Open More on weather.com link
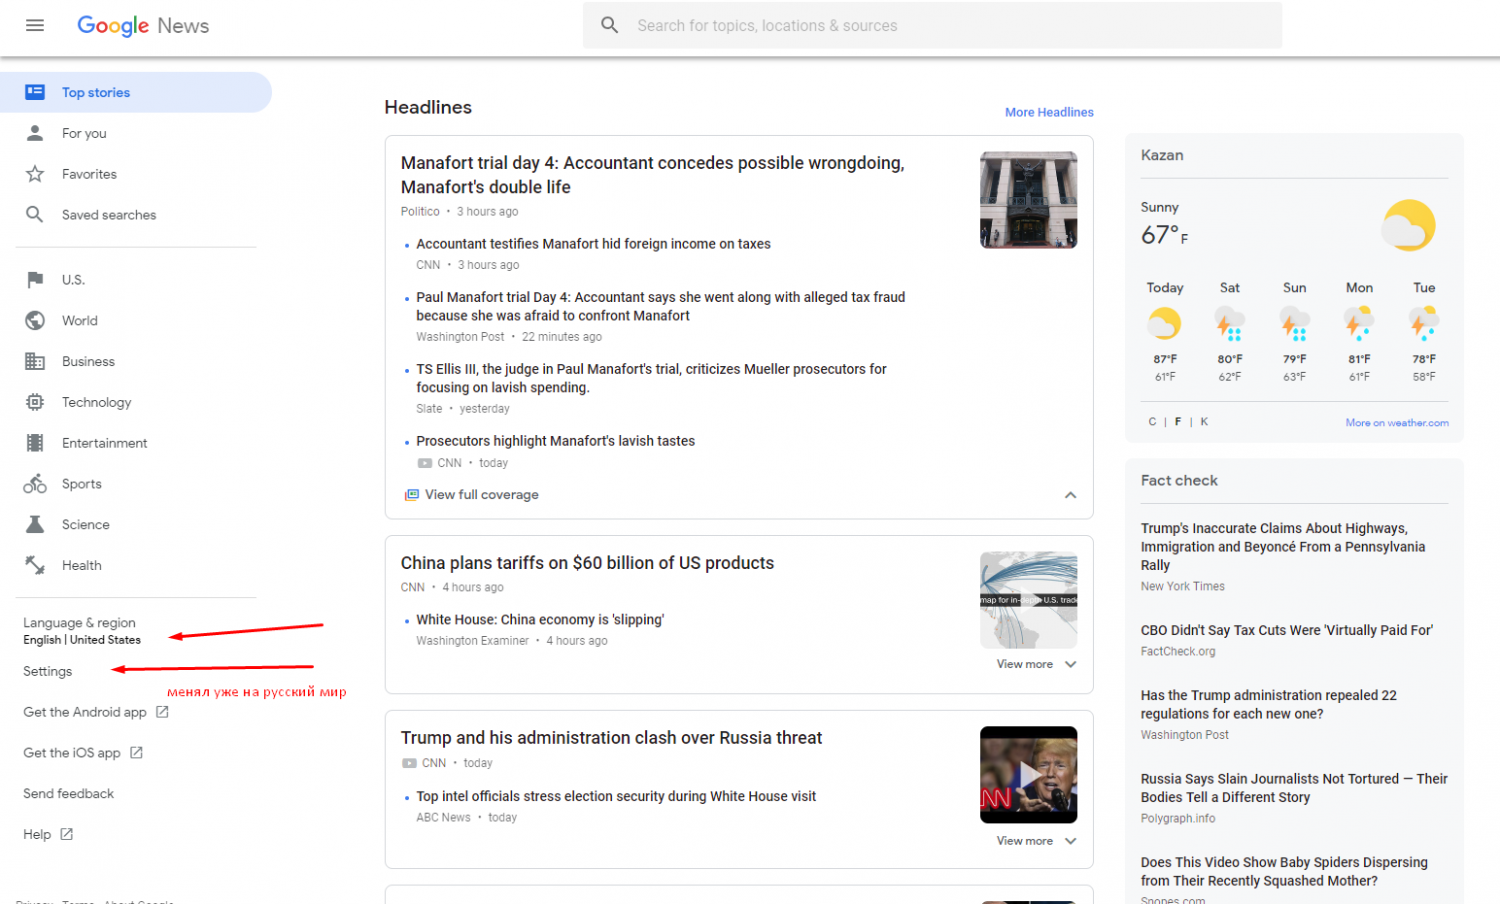The image size is (1500, 904). click(1397, 423)
